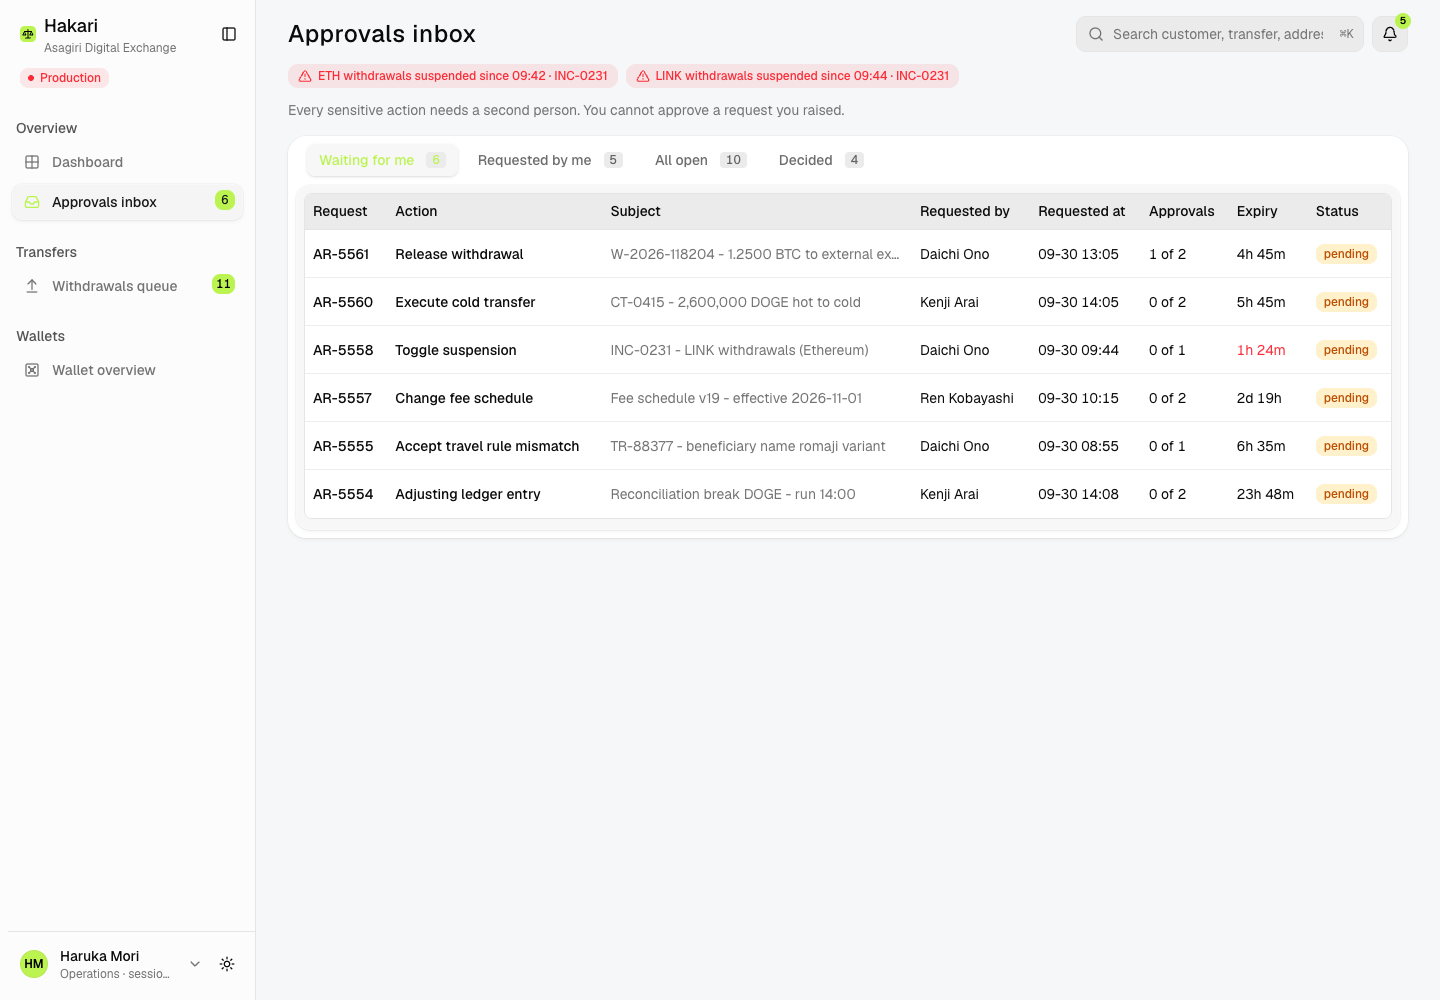The width and height of the screenshot is (1440, 1000).
Task: Click the red 1h 24m expiry
Action: pos(1261,350)
